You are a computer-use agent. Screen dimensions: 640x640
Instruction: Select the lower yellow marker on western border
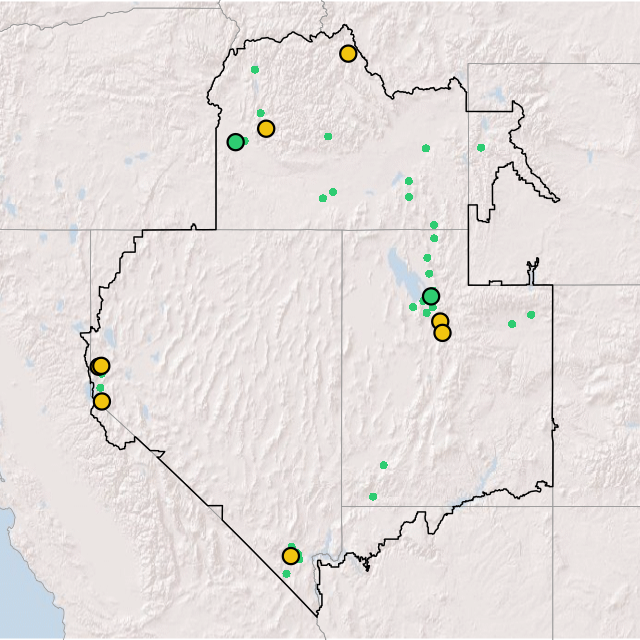pos(101,402)
